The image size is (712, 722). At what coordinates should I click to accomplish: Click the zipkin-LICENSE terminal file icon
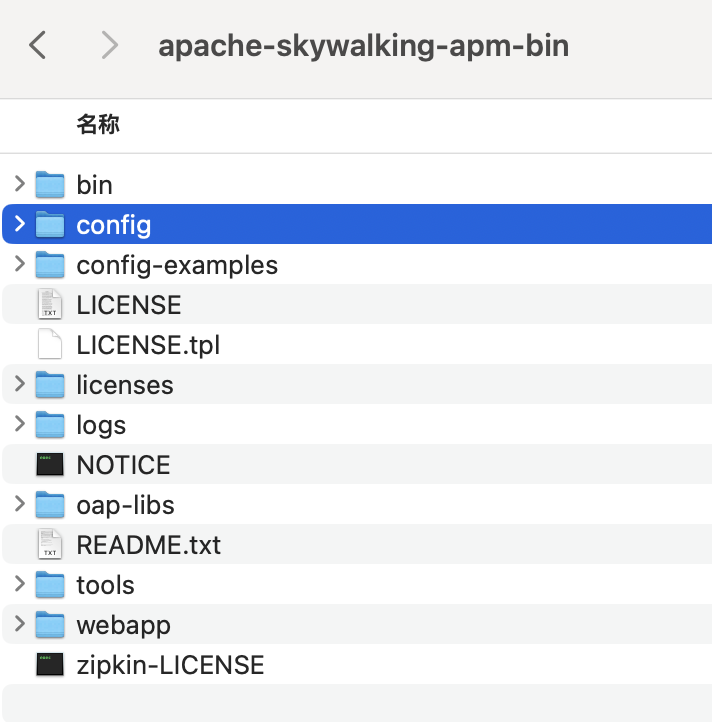tap(50, 664)
